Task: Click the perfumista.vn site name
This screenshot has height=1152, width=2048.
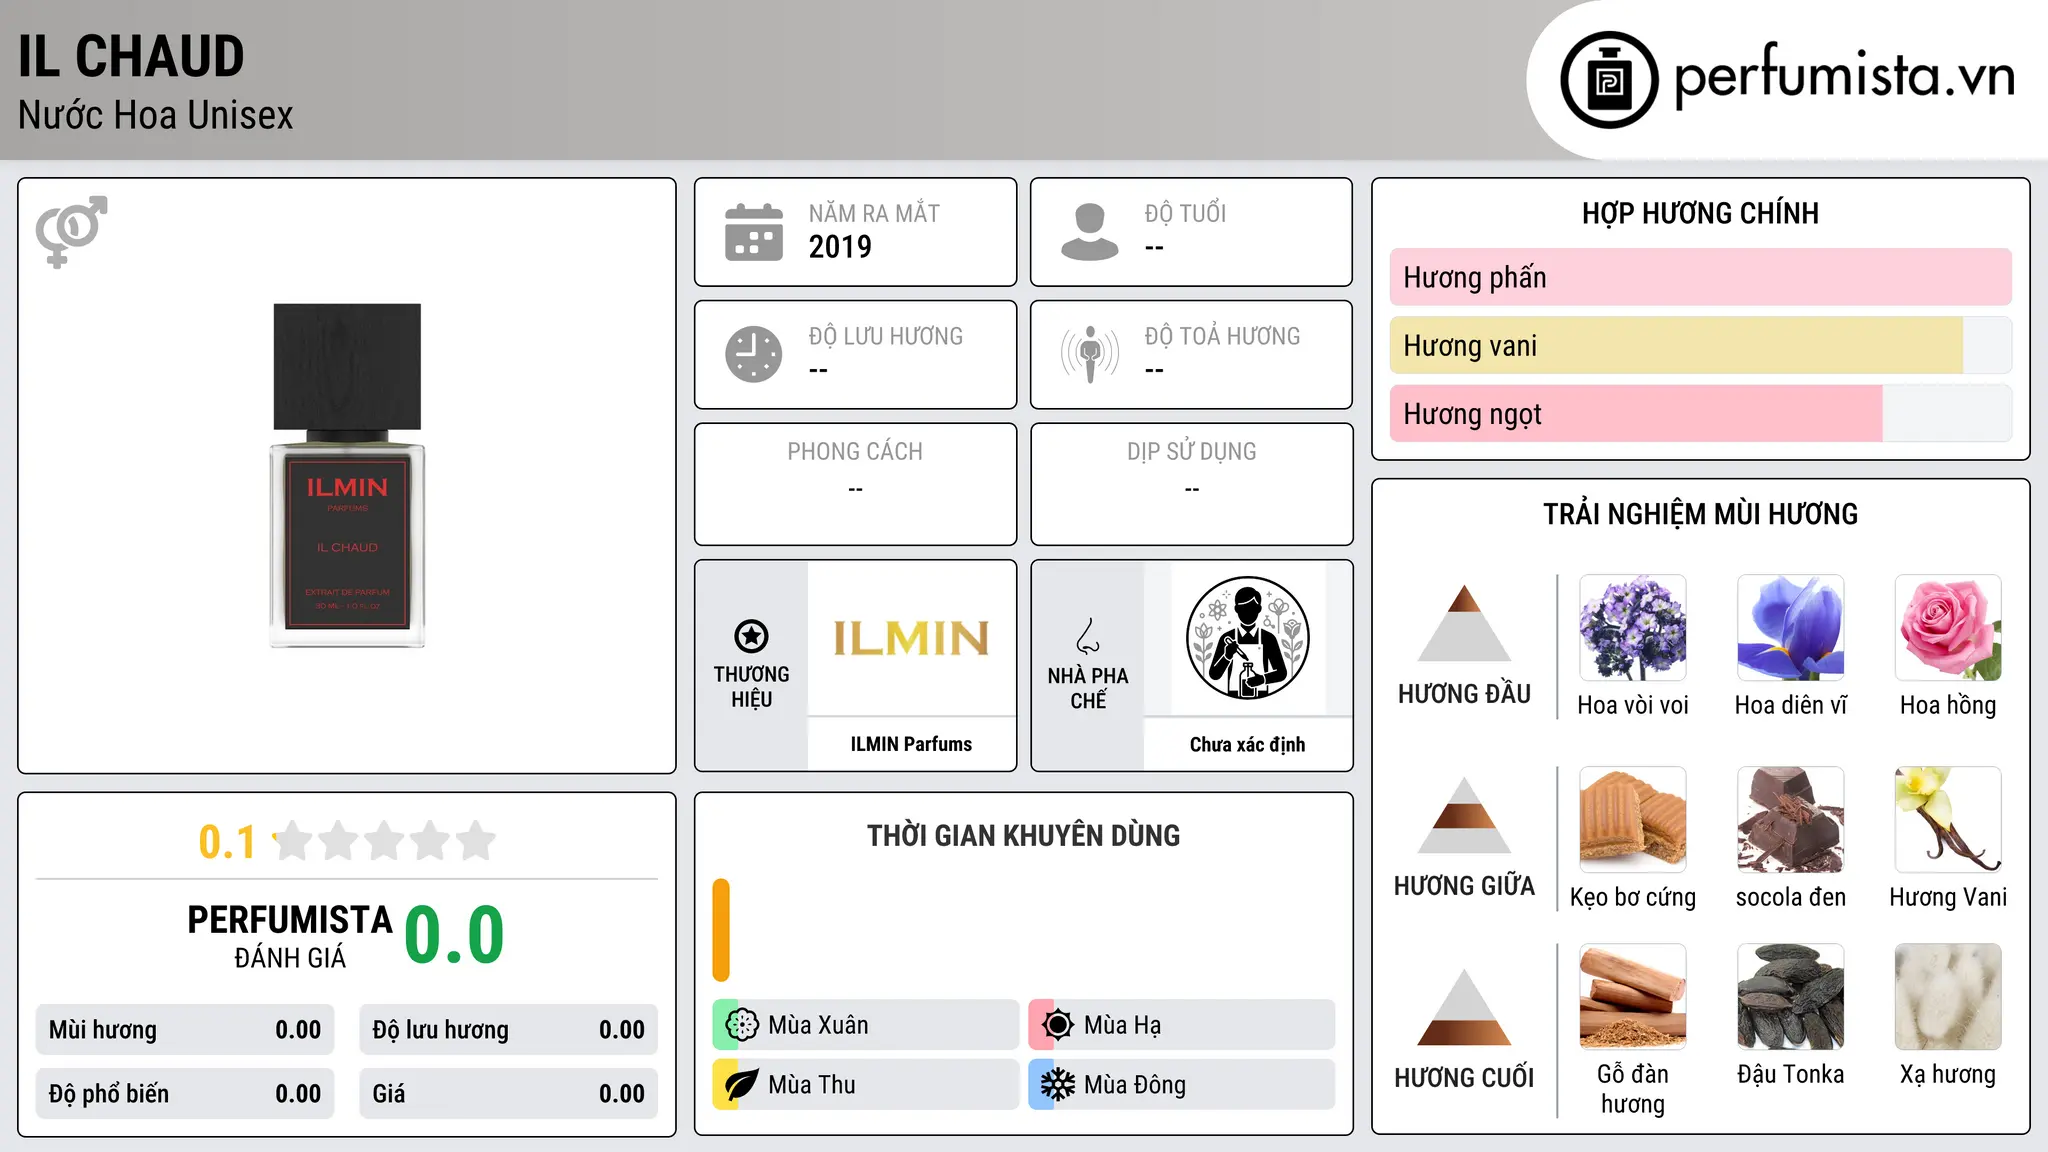Action: tap(1844, 75)
